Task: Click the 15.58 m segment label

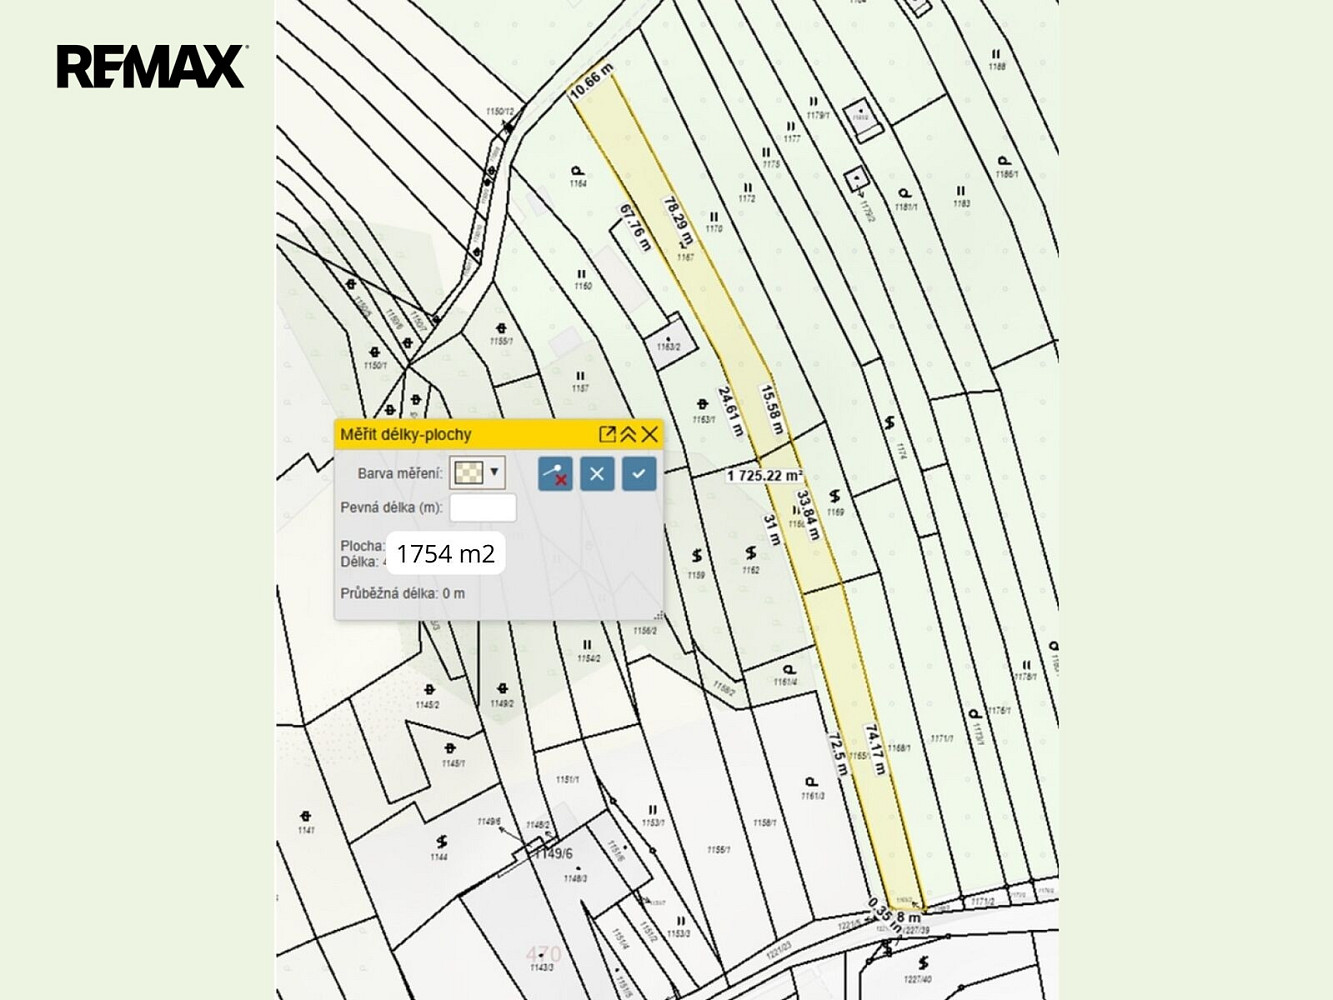Action: [x=771, y=410]
